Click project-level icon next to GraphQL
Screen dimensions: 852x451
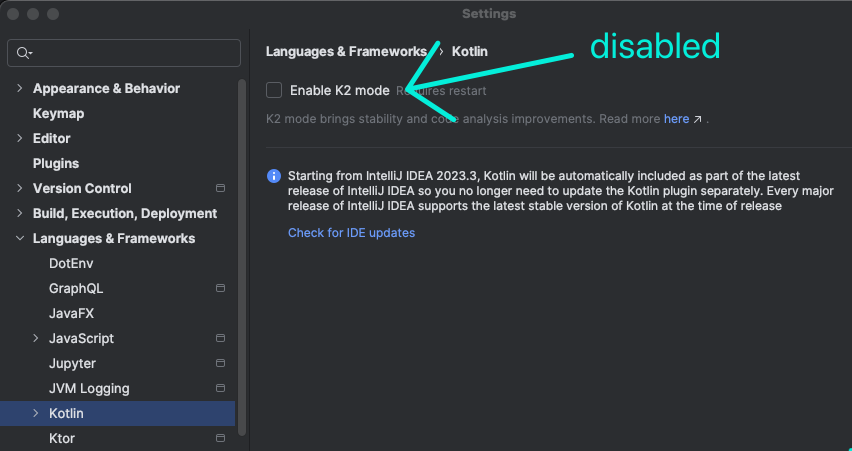pos(220,288)
